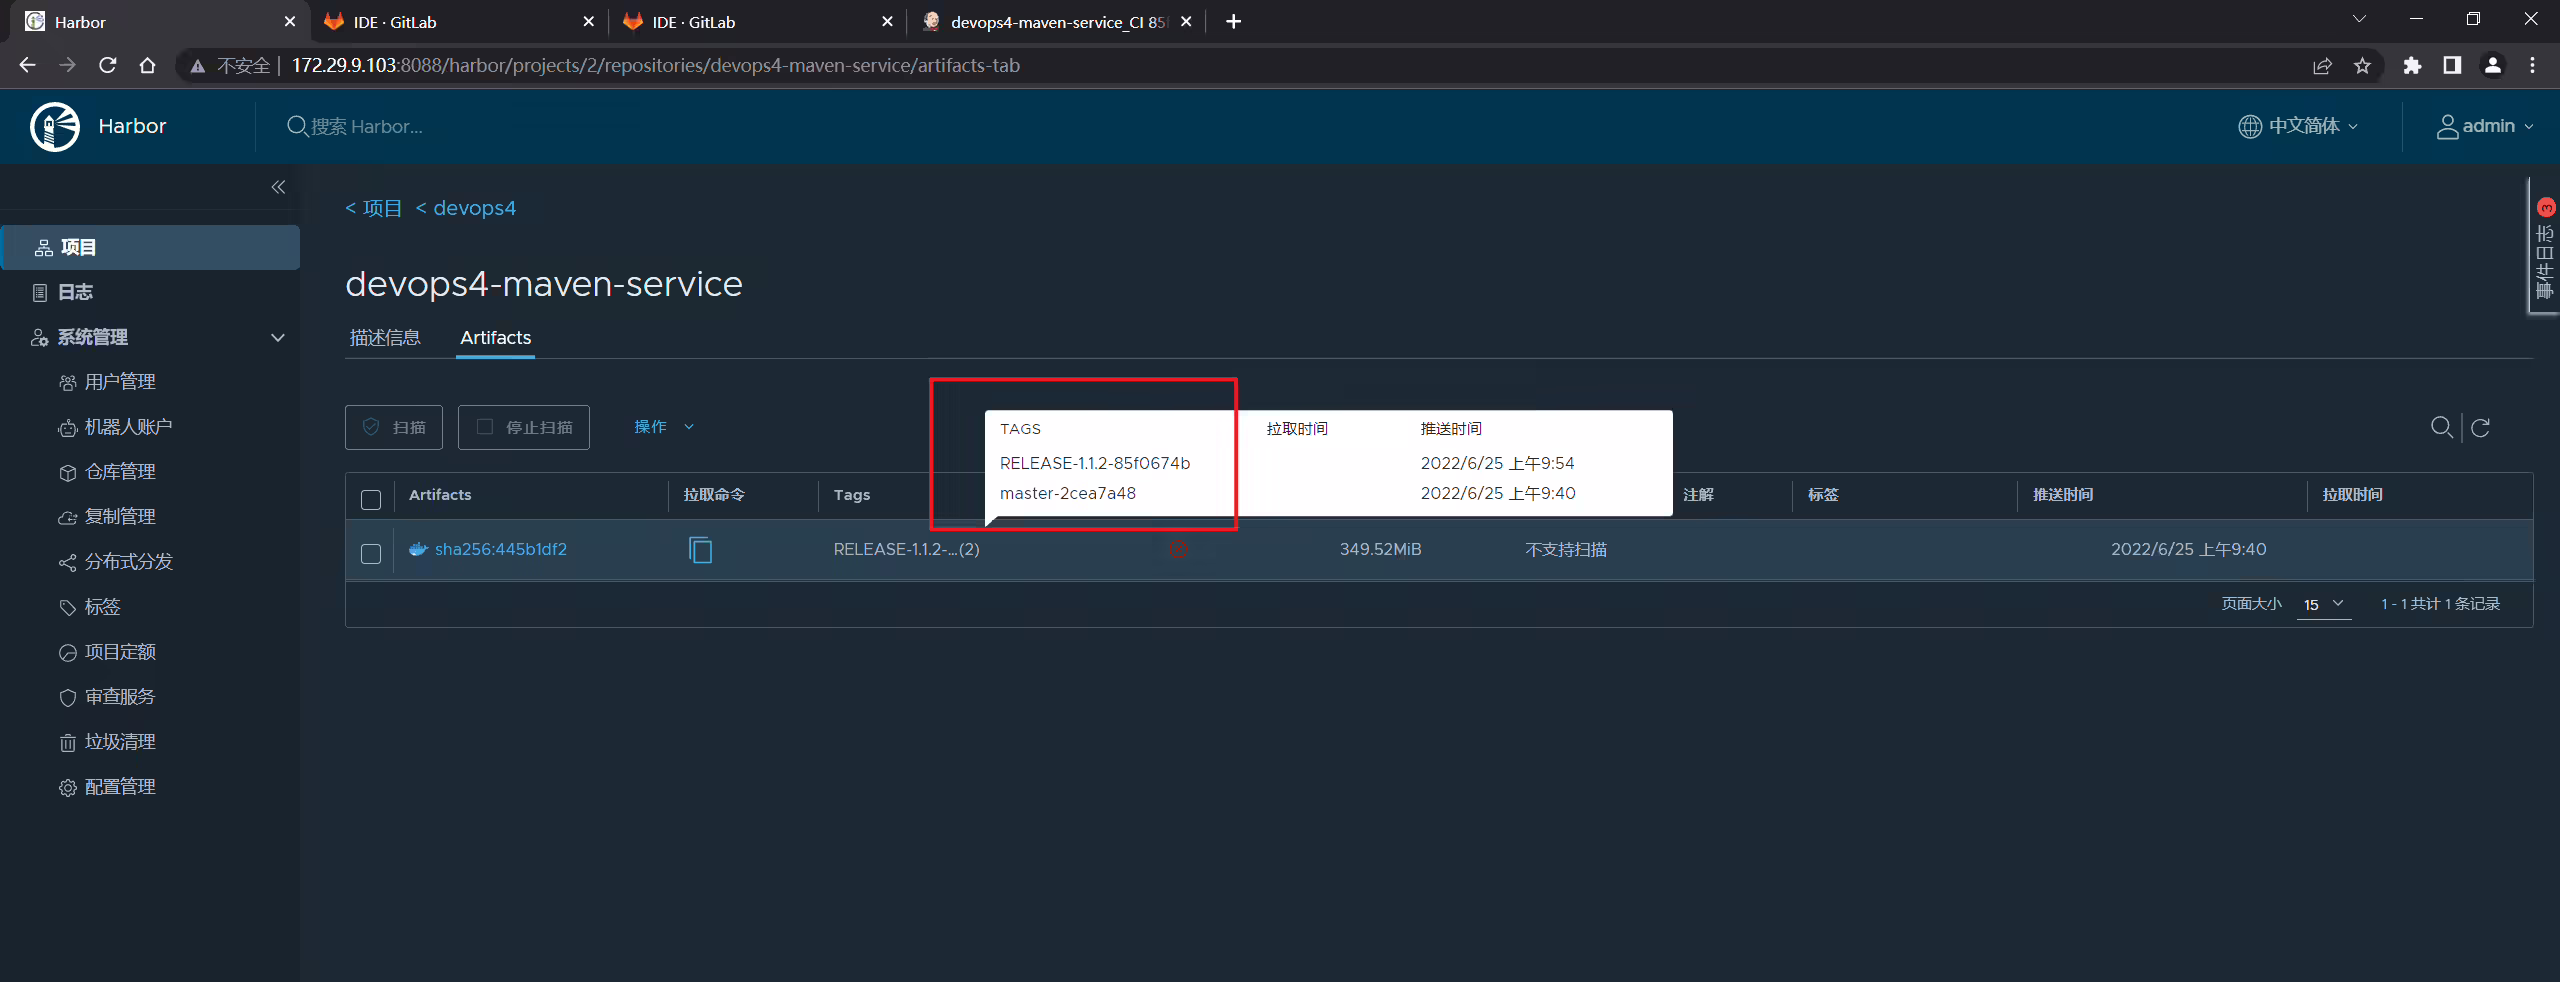The height and width of the screenshot is (982, 2560).
Task: Refresh the artifacts list
Action: click(x=2480, y=428)
